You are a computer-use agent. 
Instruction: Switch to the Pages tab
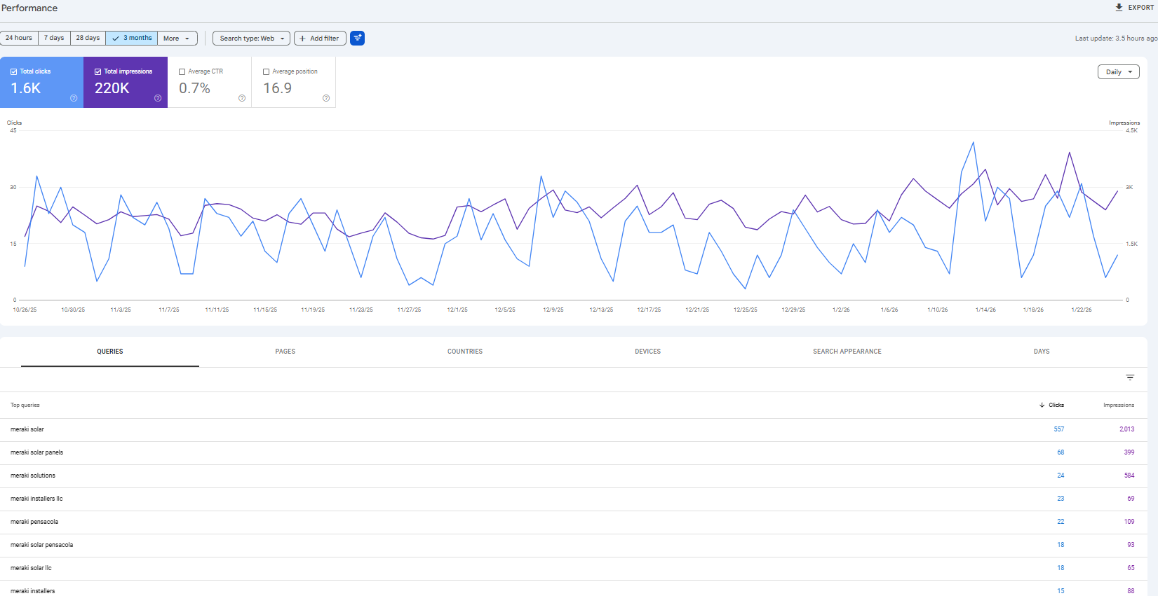285,352
